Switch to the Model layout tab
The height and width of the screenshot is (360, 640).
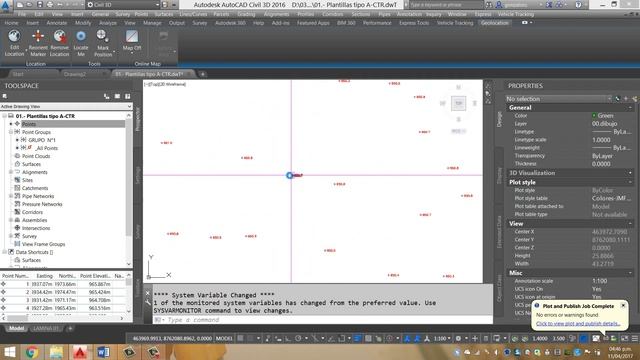[x=16, y=328]
